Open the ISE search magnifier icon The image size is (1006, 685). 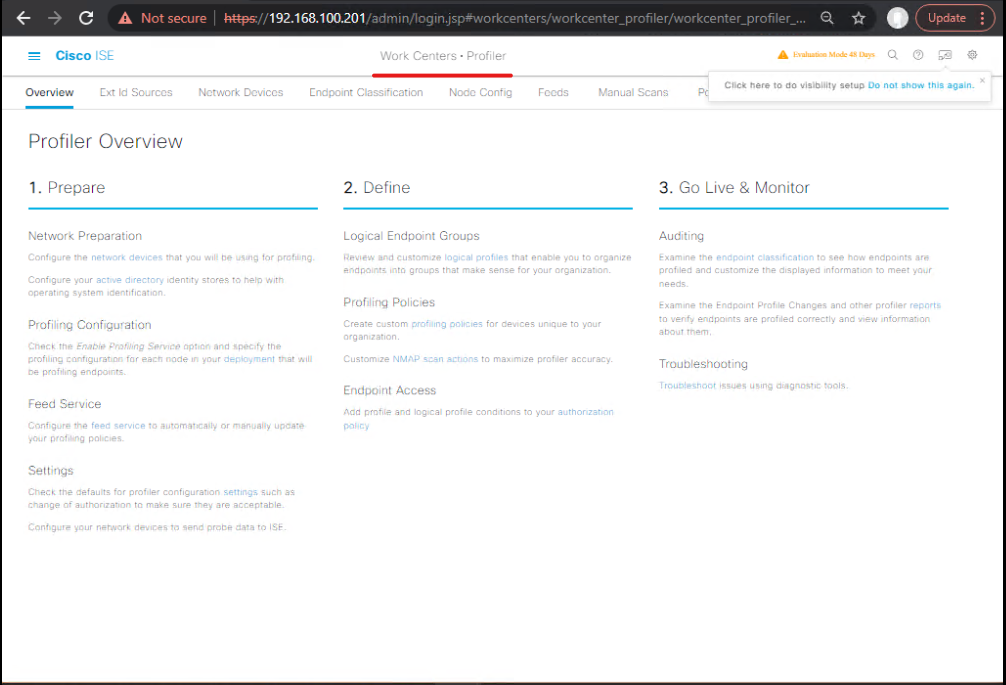tap(892, 55)
